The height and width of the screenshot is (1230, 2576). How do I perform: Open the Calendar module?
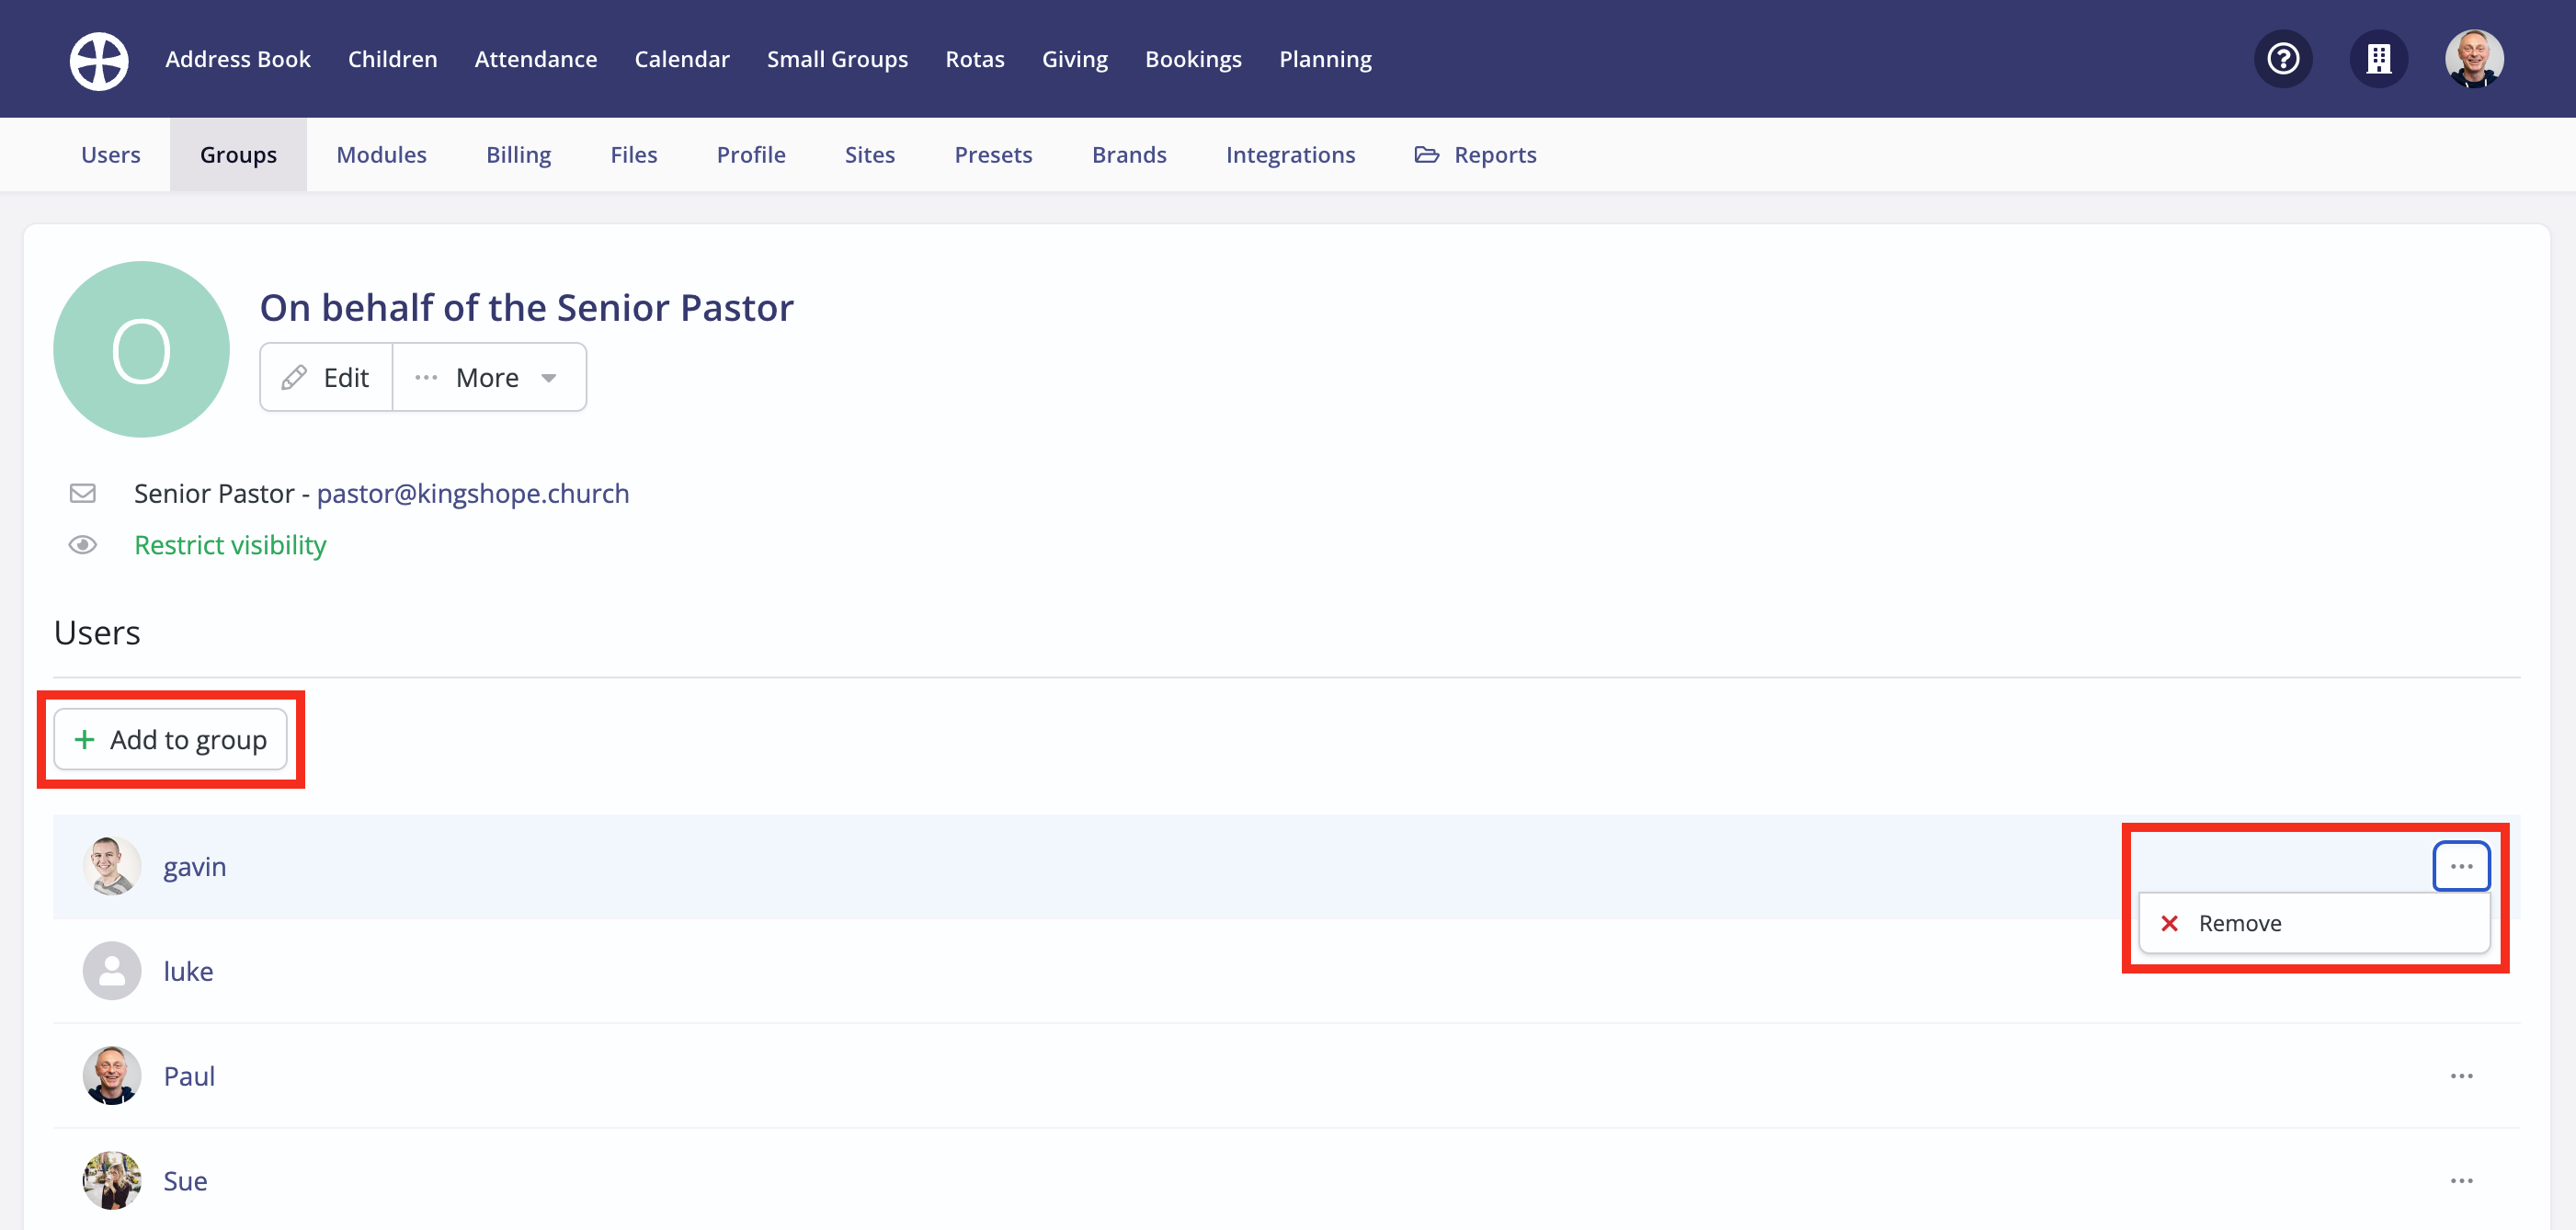(682, 59)
